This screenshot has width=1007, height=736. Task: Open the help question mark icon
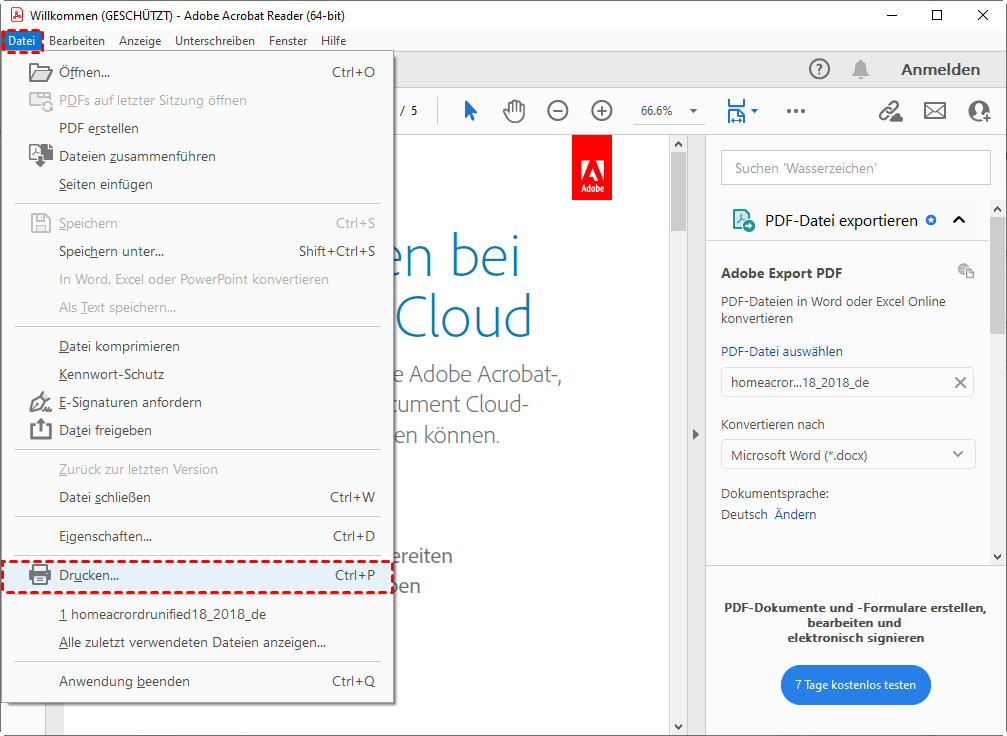point(819,69)
